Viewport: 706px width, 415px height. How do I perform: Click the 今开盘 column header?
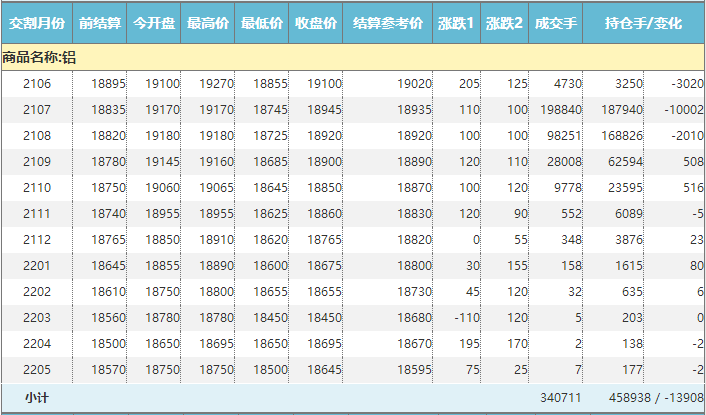point(154,22)
